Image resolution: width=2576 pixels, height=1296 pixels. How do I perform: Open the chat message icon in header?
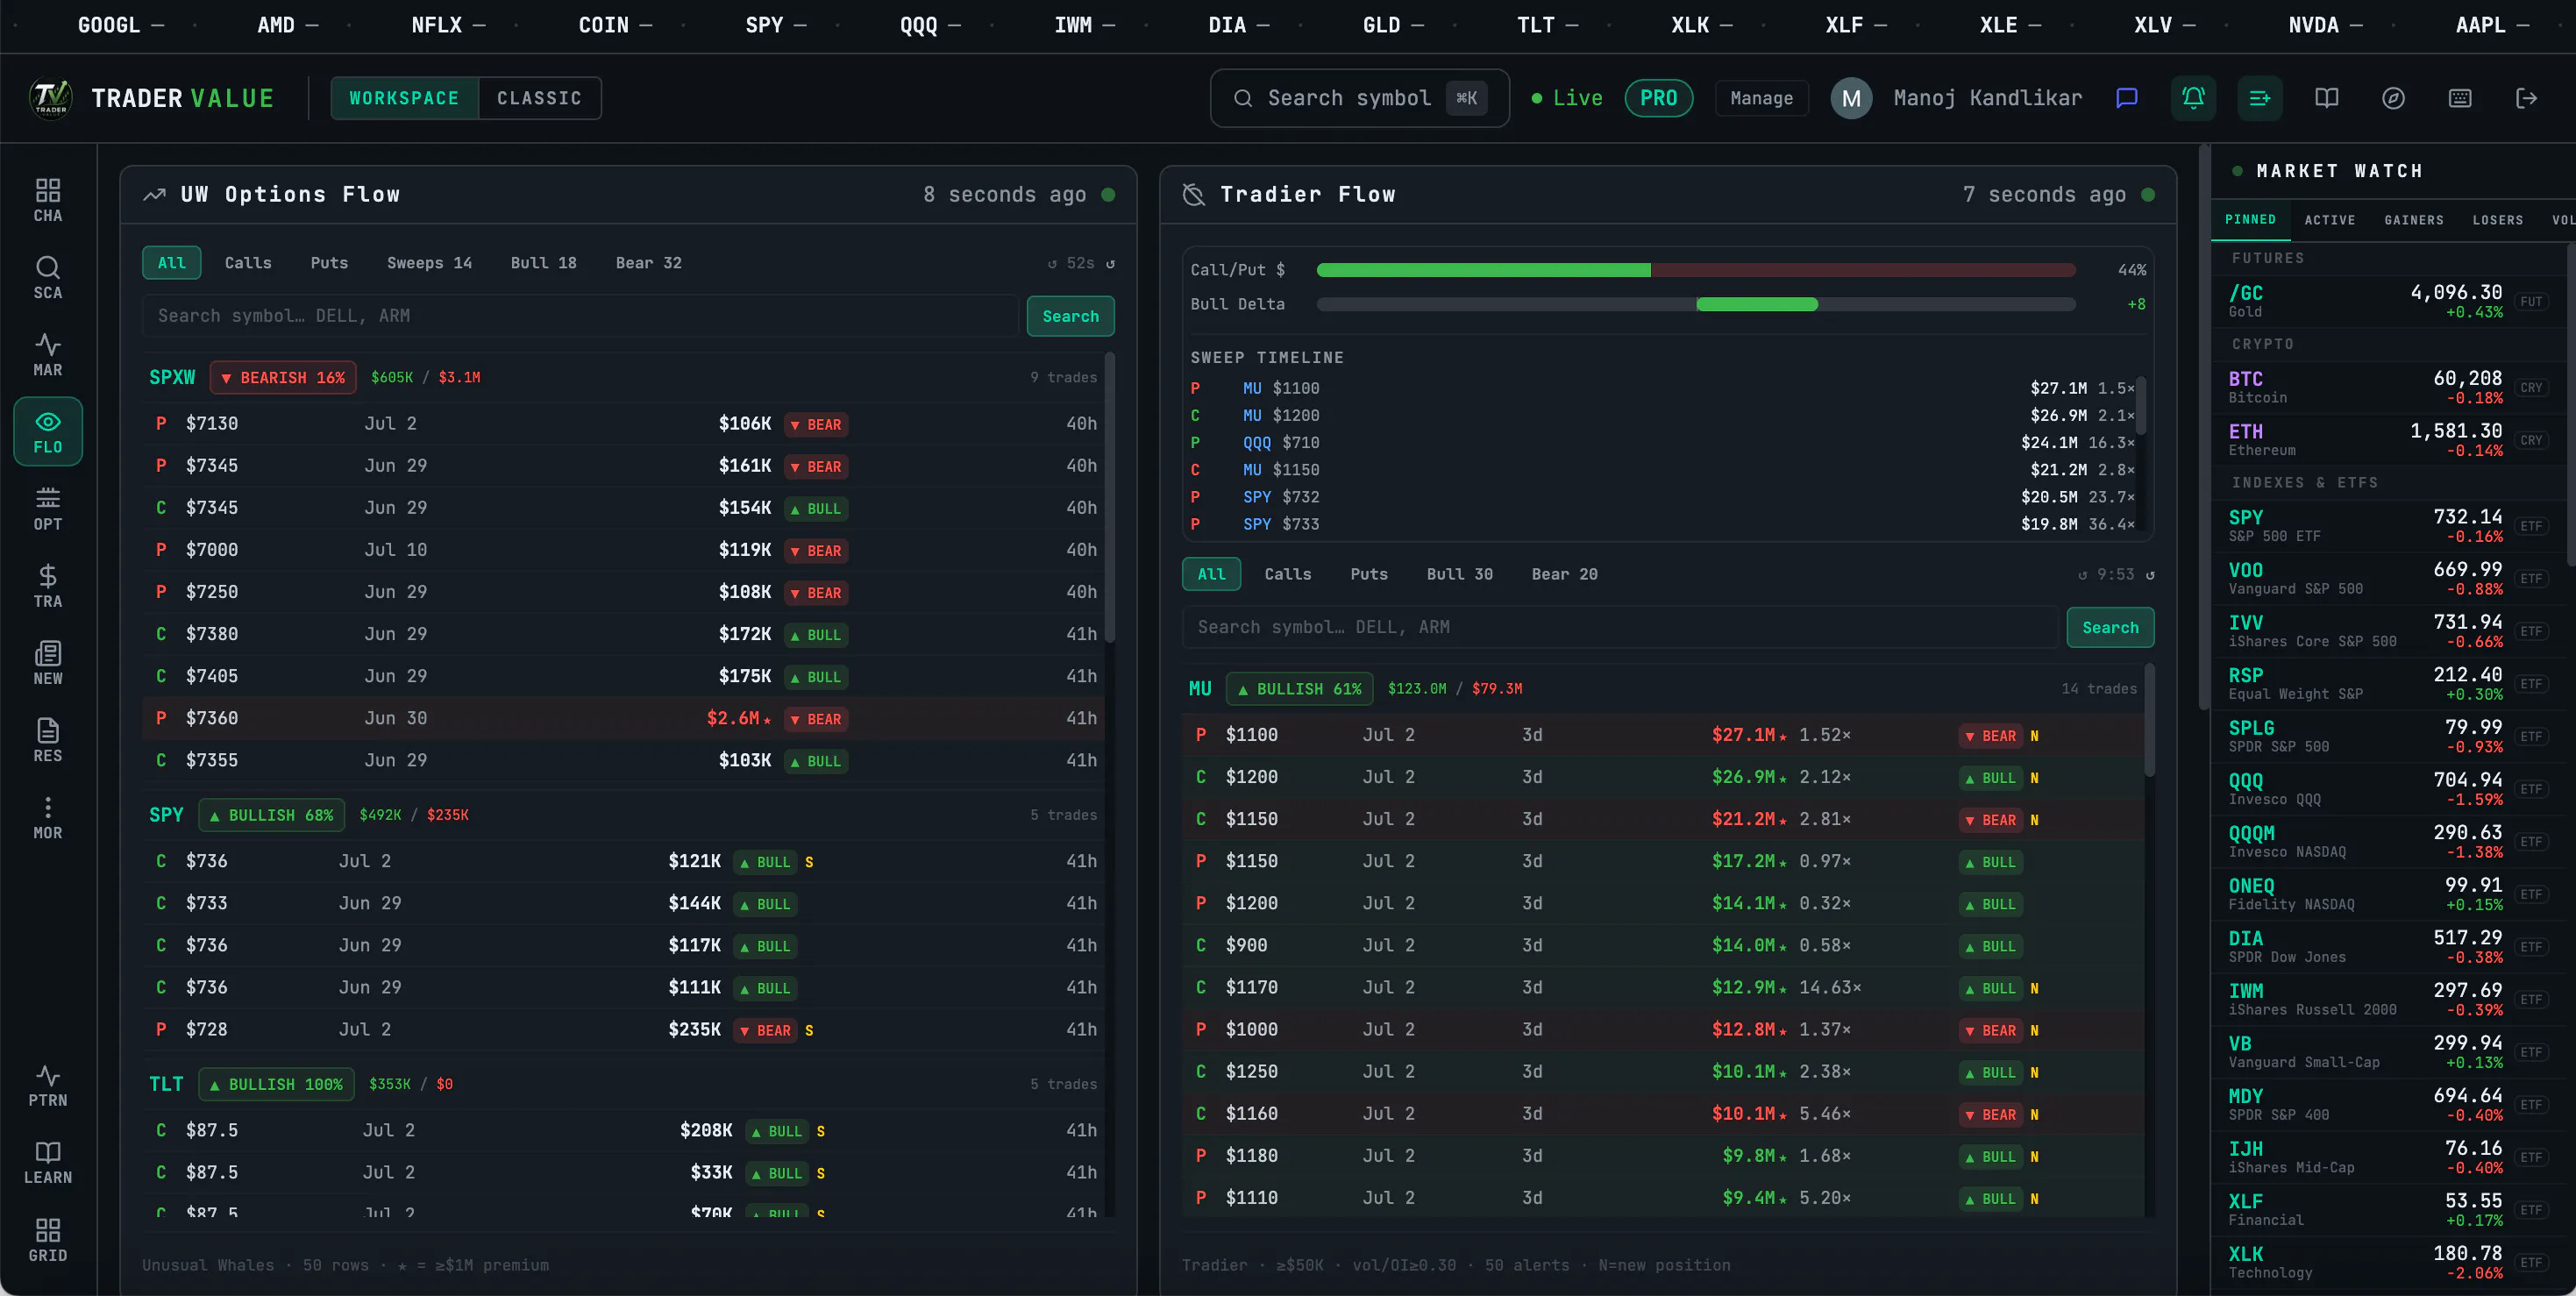pyautogui.click(x=2127, y=98)
